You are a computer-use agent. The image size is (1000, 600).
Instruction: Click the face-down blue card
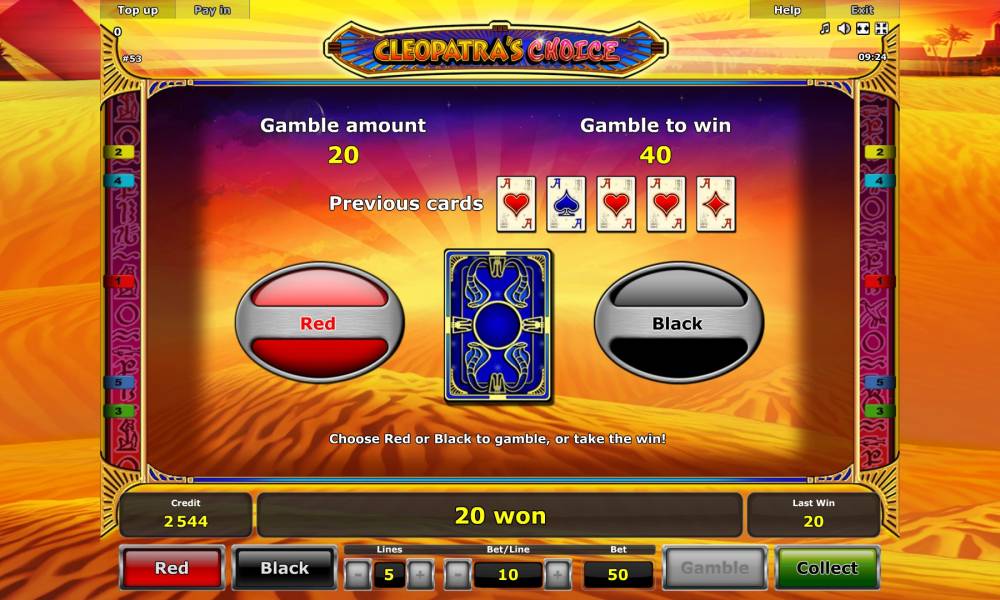497,326
